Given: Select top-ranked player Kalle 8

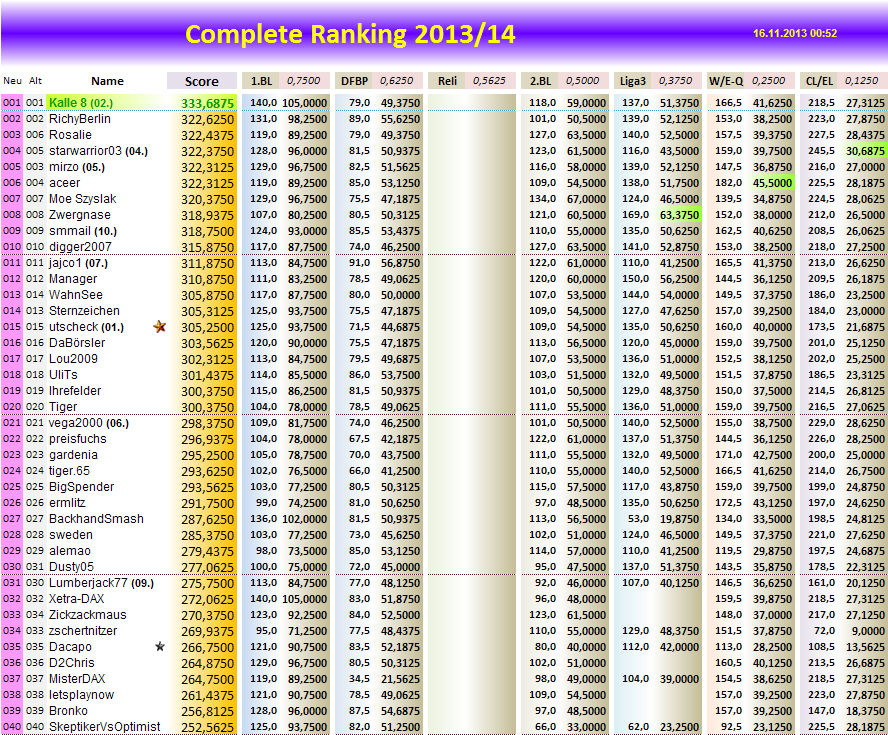Looking at the screenshot, I should pos(78,100).
